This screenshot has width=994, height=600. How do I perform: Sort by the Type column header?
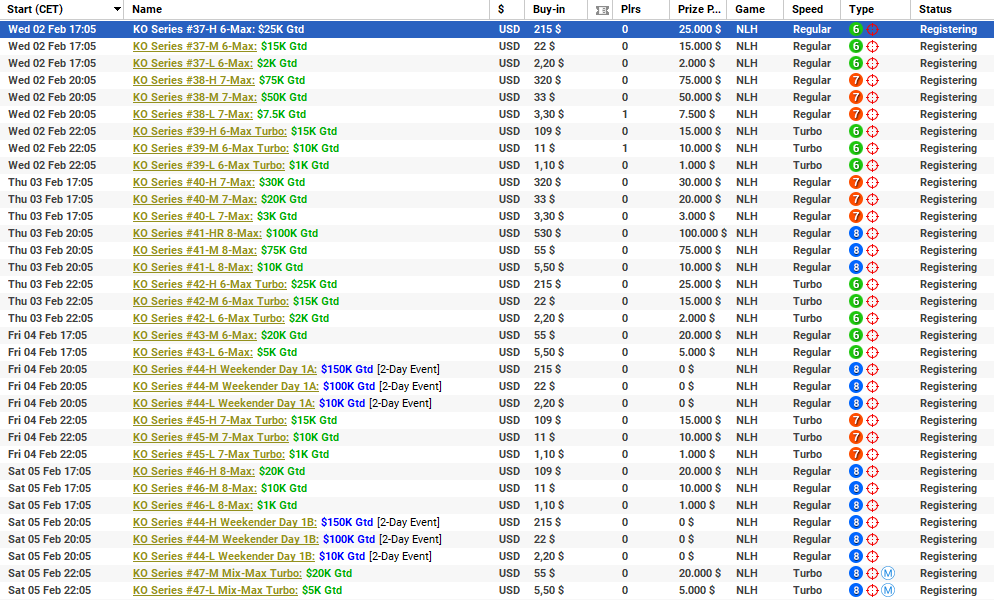coord(862,10)
